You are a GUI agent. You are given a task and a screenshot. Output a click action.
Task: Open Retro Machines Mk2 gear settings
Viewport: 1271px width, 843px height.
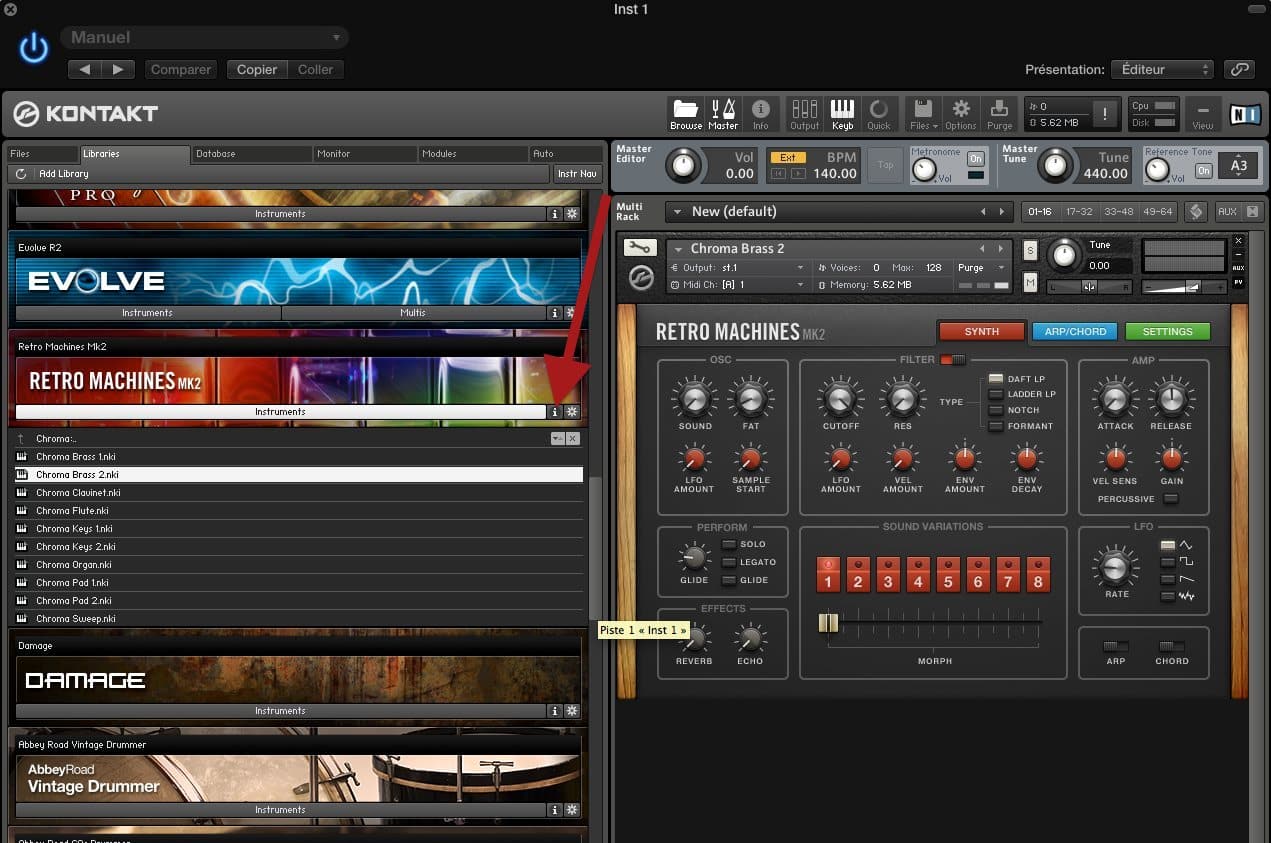tap(572, 412)
